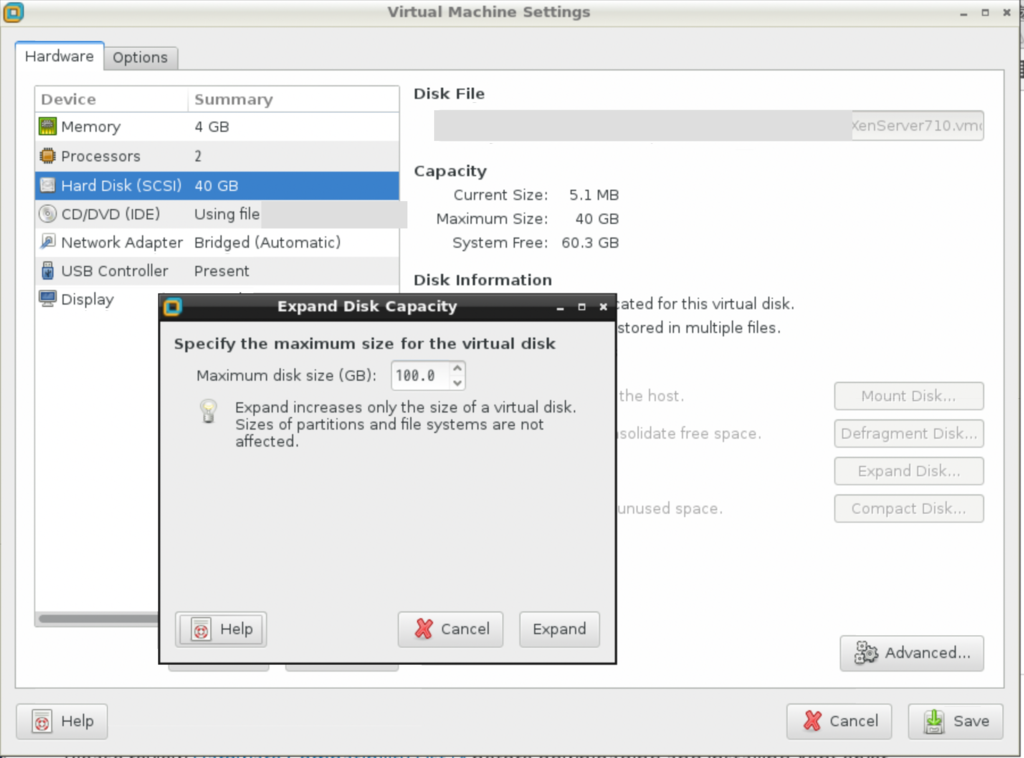Maximize the Expand Disk Capacity dialog

click(582, 306)
